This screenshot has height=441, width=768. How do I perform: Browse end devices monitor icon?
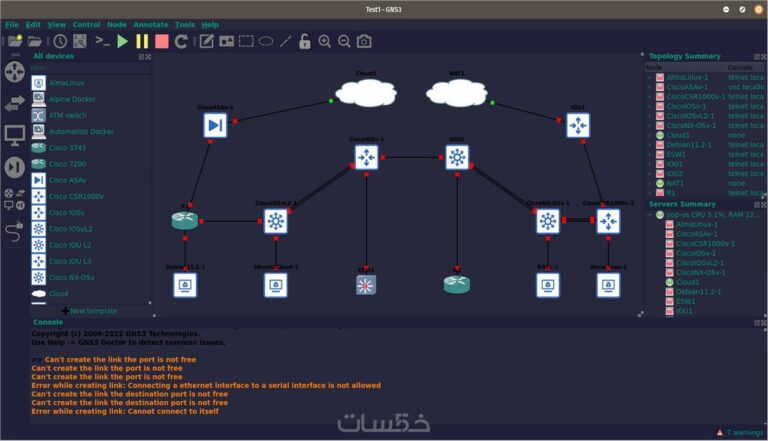click(x=15, y=135)
